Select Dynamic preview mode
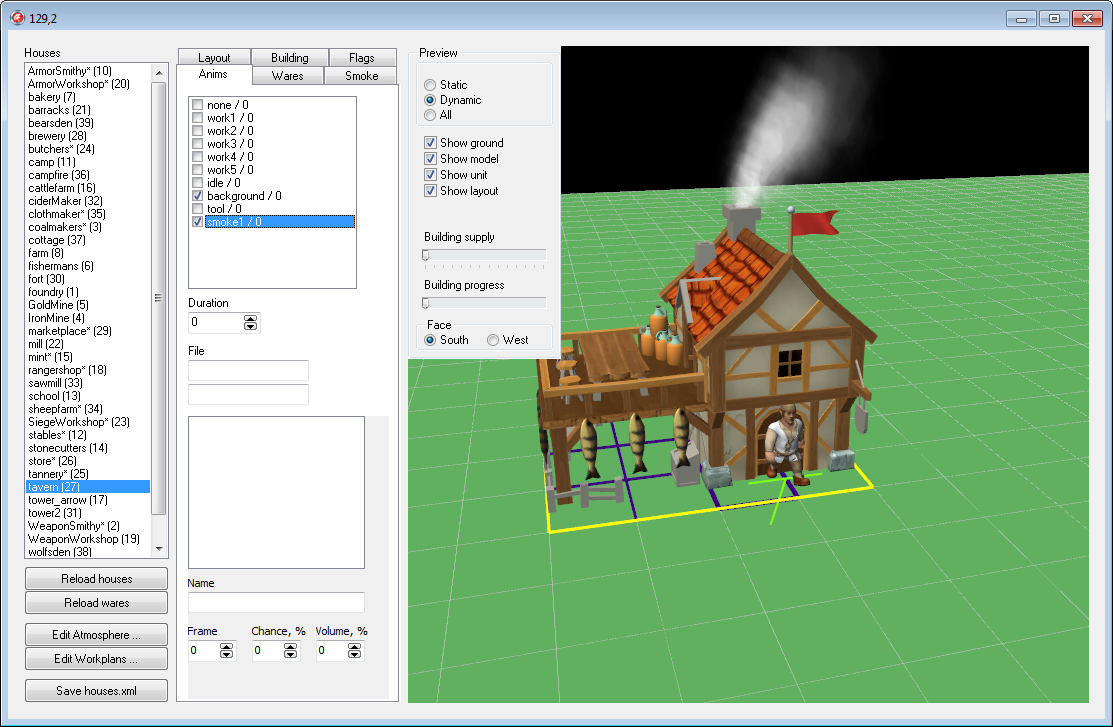Screen dimensions: 1113x727 tap(430, 100)
